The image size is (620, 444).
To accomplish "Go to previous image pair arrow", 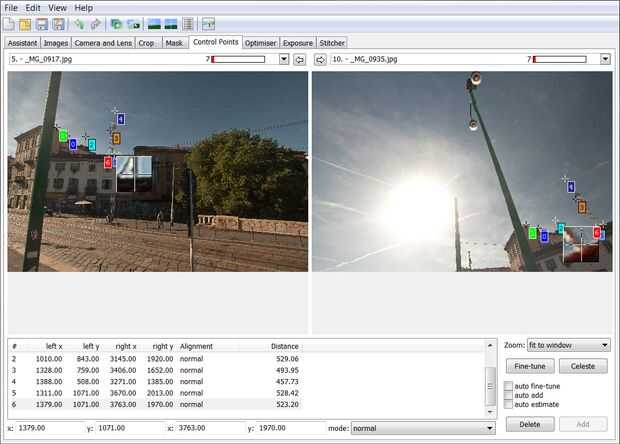I will point(300,60).
